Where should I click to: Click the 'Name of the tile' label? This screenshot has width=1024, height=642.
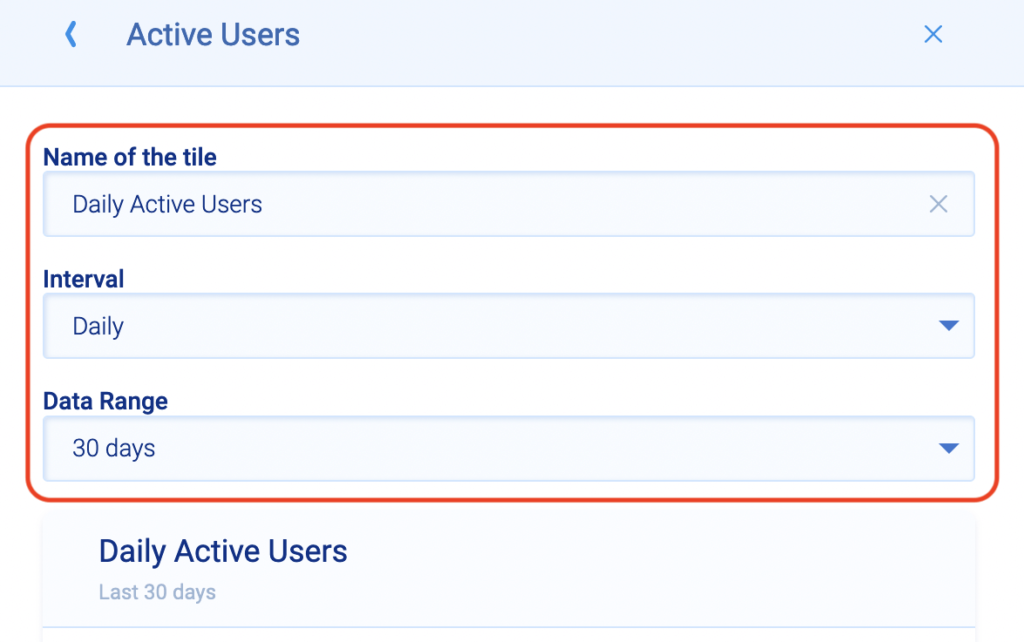[x=129, y=157]
